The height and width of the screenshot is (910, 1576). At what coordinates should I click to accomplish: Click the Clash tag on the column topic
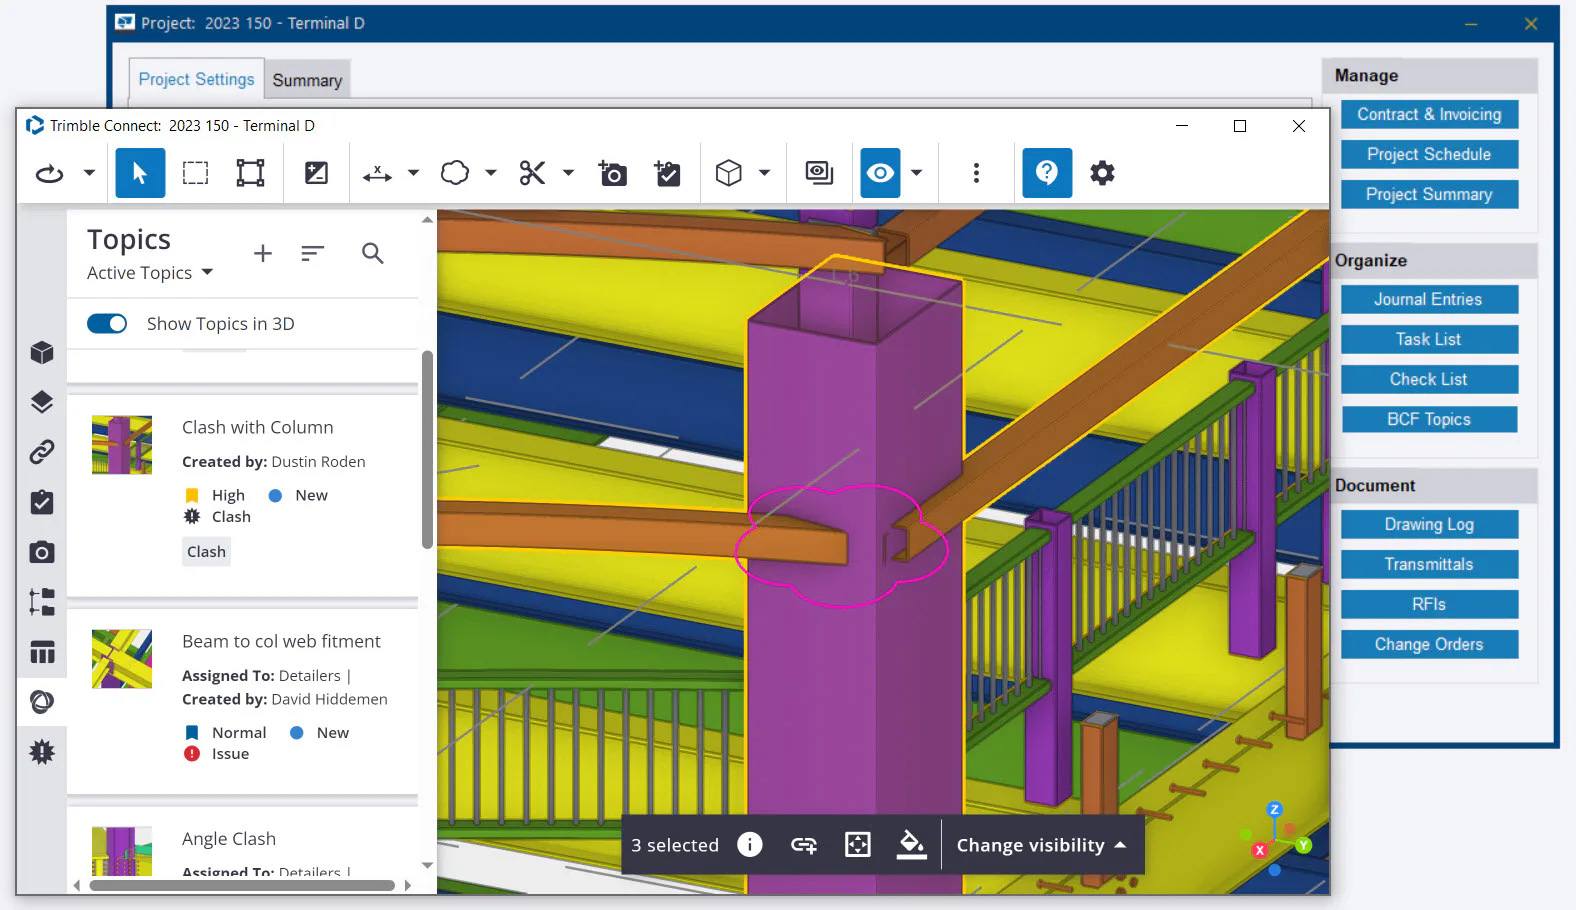click(206, 552)
